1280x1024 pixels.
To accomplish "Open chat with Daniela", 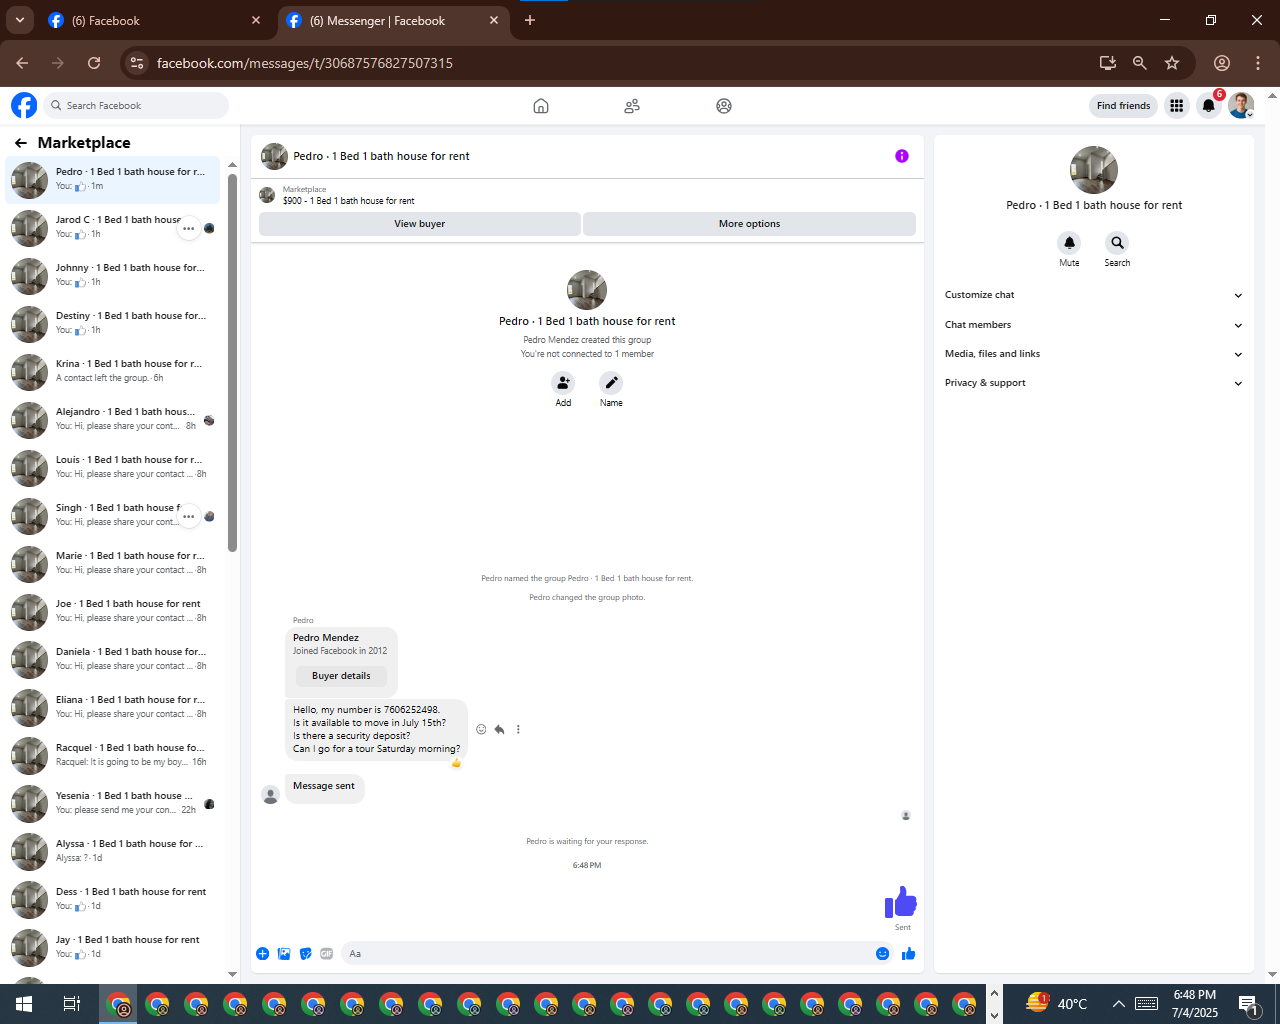I will [113, 660].
